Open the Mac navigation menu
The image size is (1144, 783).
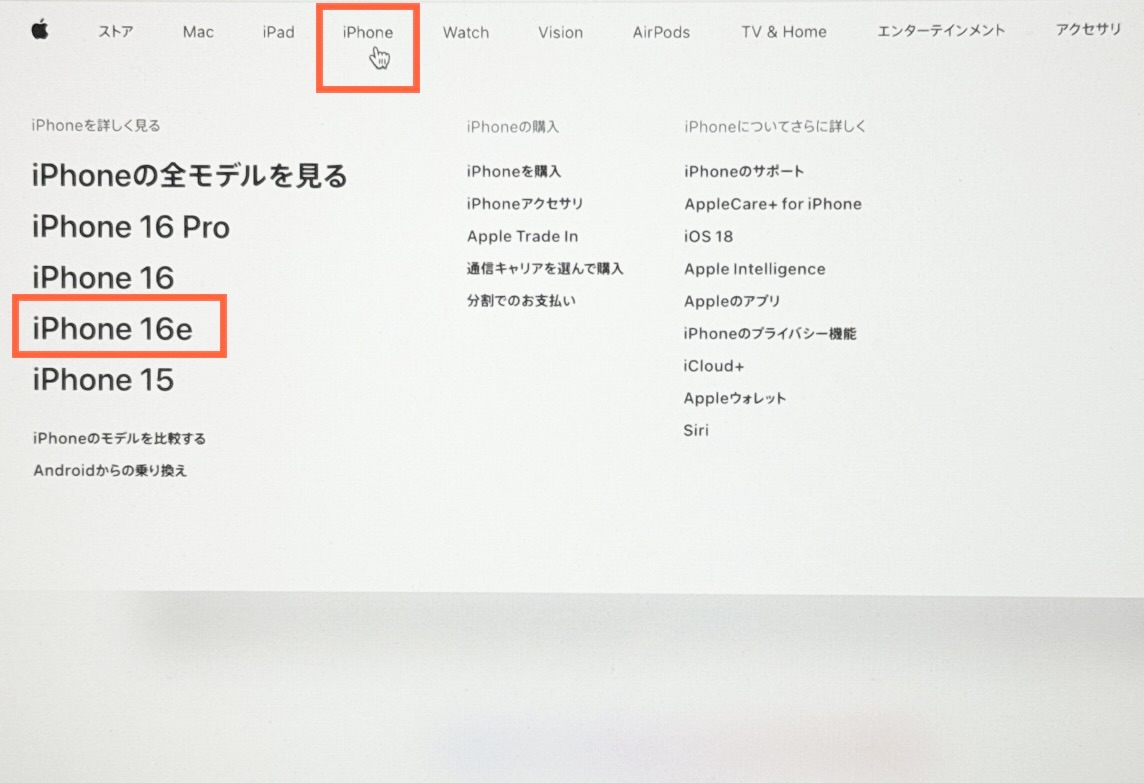(198, 32)
